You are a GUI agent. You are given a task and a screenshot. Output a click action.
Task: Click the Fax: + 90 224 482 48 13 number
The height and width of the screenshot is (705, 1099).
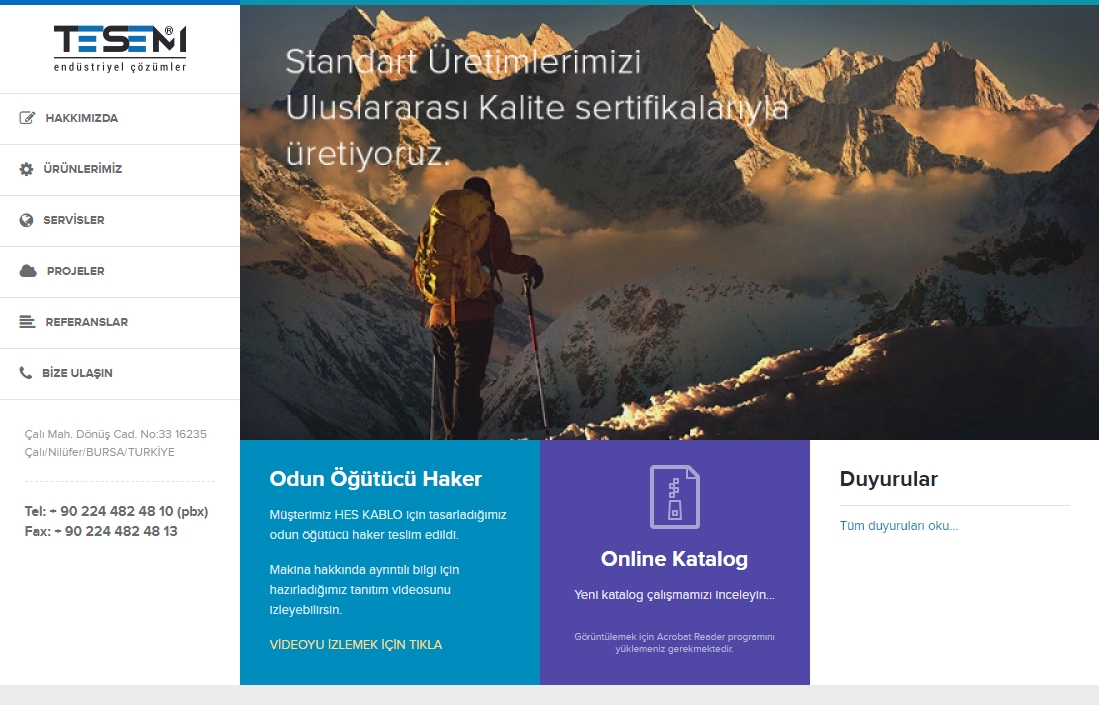tap(101, 531)
